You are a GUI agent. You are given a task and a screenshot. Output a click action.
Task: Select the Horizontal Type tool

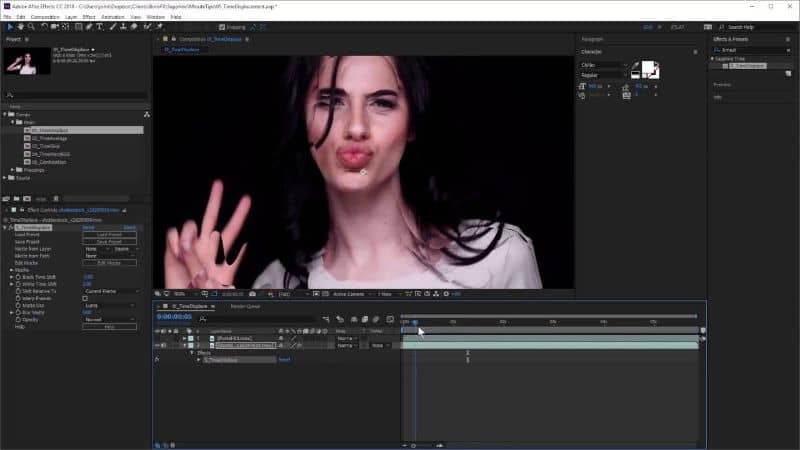pyautogui.click(x=99, y=27)
